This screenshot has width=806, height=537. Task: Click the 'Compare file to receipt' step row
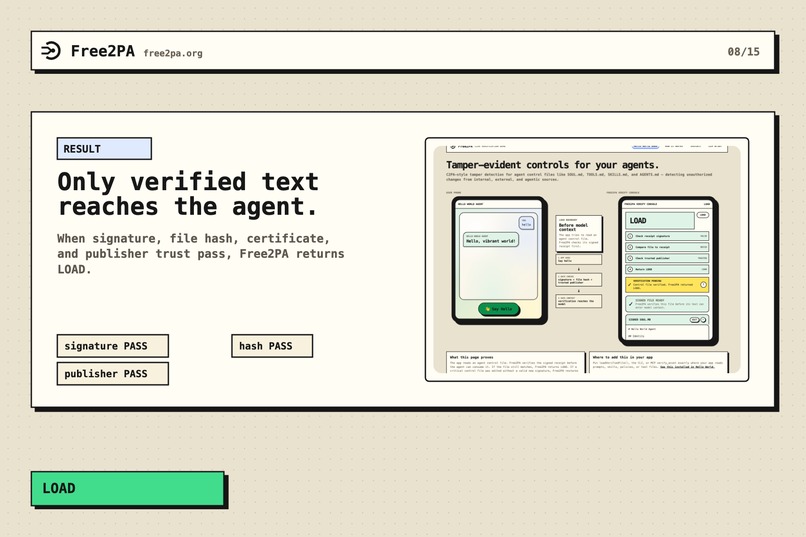tap(667, 247)
